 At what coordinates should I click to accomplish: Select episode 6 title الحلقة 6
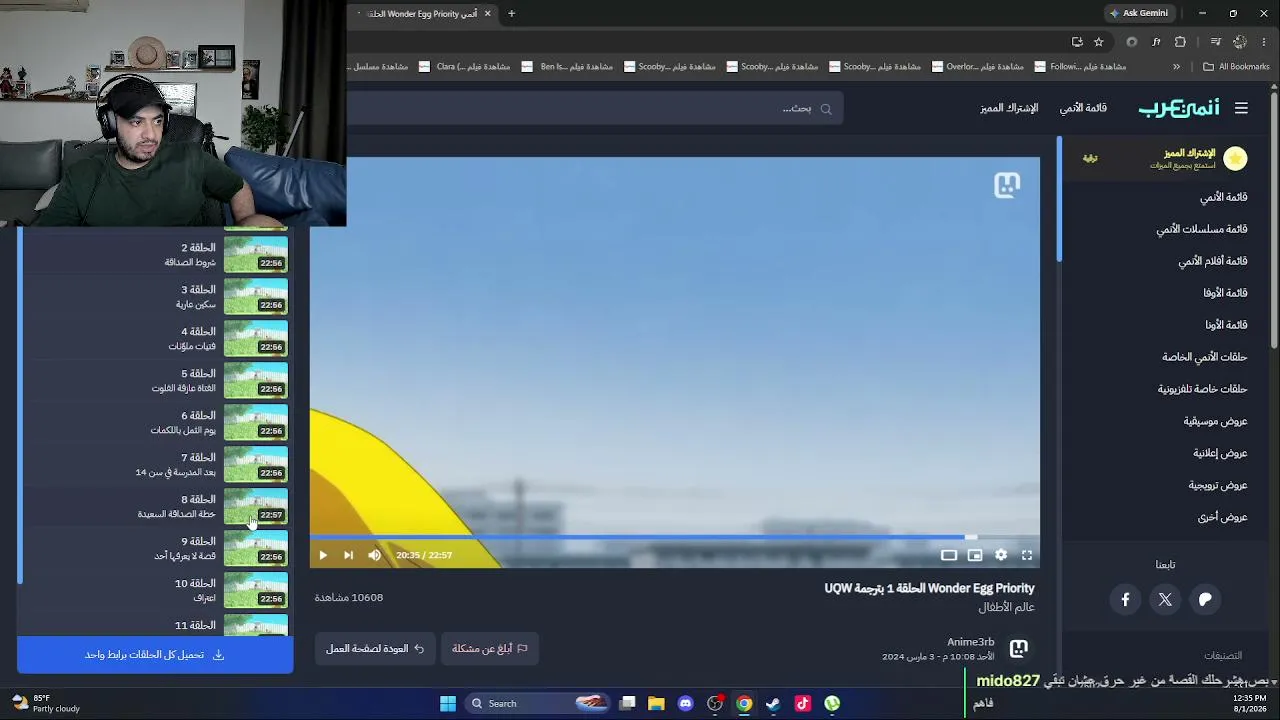pos(198,415)
